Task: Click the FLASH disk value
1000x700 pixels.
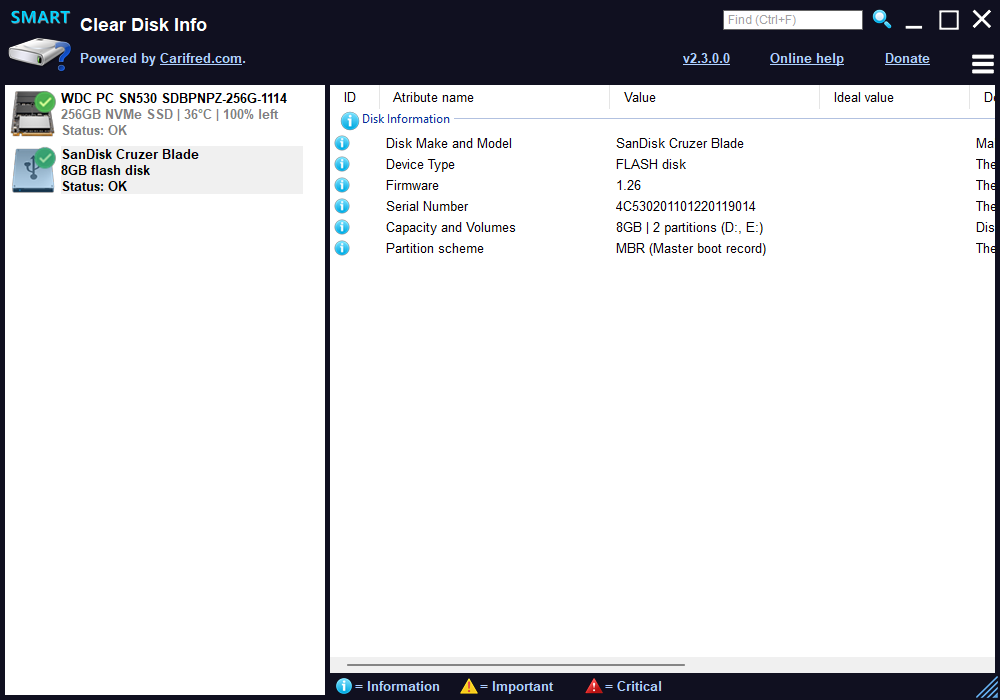Action: (651, 164)
